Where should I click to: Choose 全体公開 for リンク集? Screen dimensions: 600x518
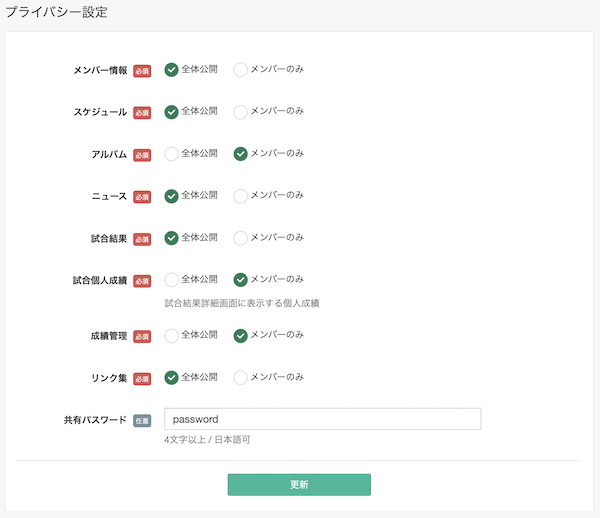pos(172,378)
